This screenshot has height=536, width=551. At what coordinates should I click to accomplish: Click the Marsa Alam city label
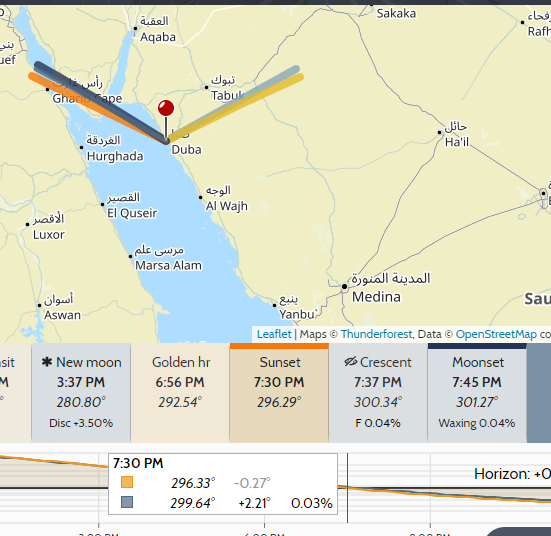(x=169, y=265)
